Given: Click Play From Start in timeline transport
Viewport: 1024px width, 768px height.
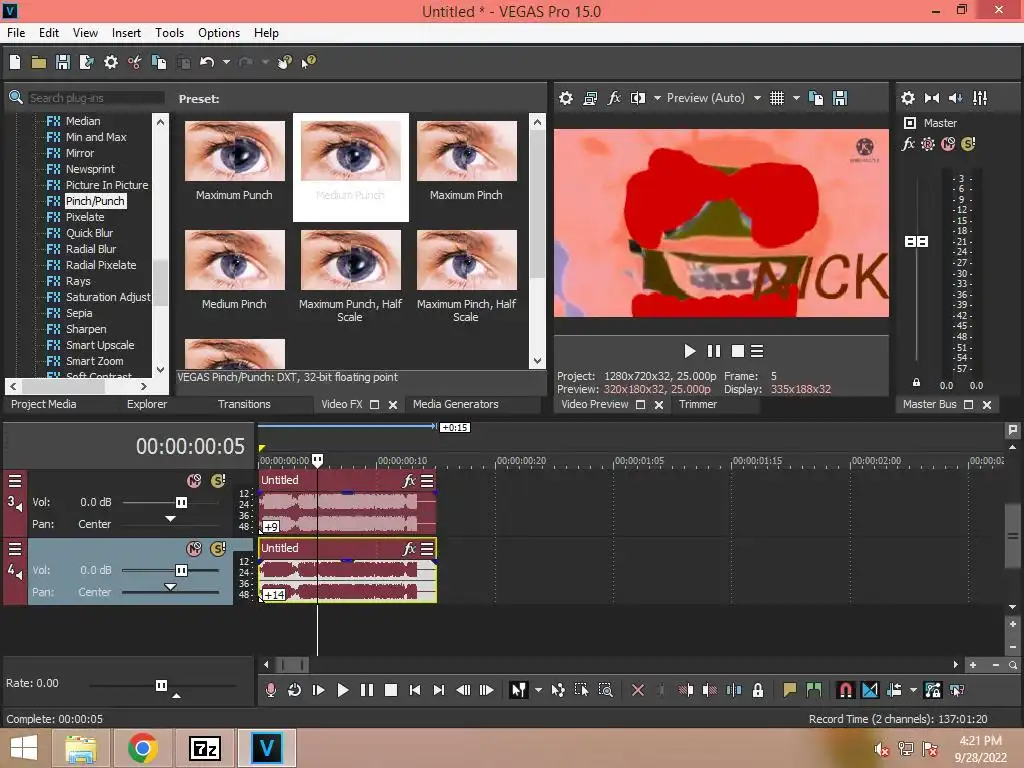Looking at the screenshot, I should coord(319,690).
